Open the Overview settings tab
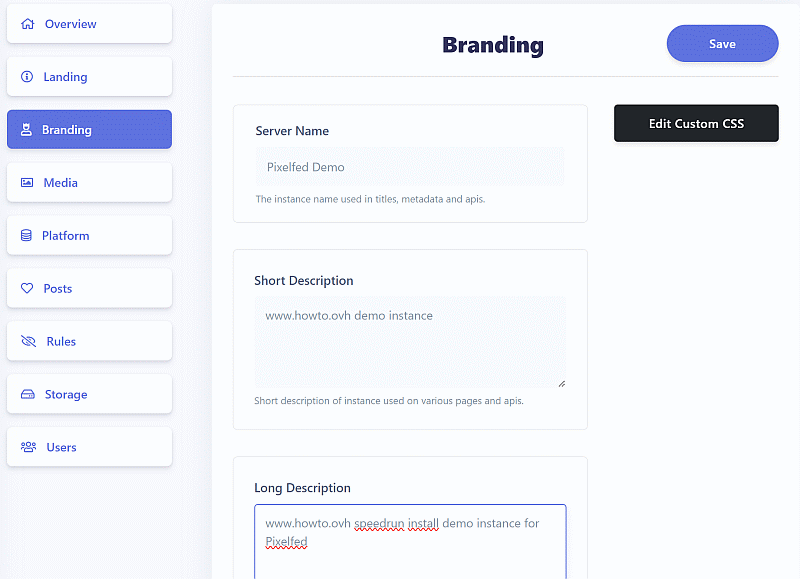800x579 pixels. click(71, 24)
